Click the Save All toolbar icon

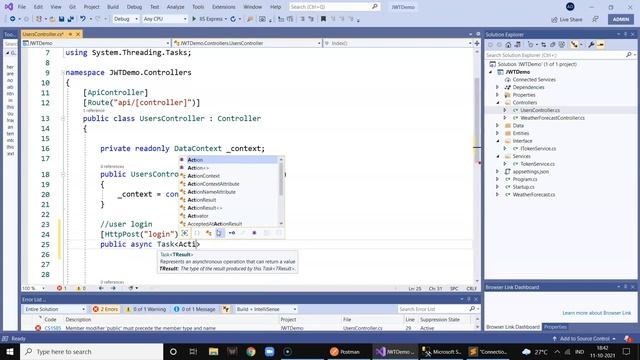pos(71,19)
